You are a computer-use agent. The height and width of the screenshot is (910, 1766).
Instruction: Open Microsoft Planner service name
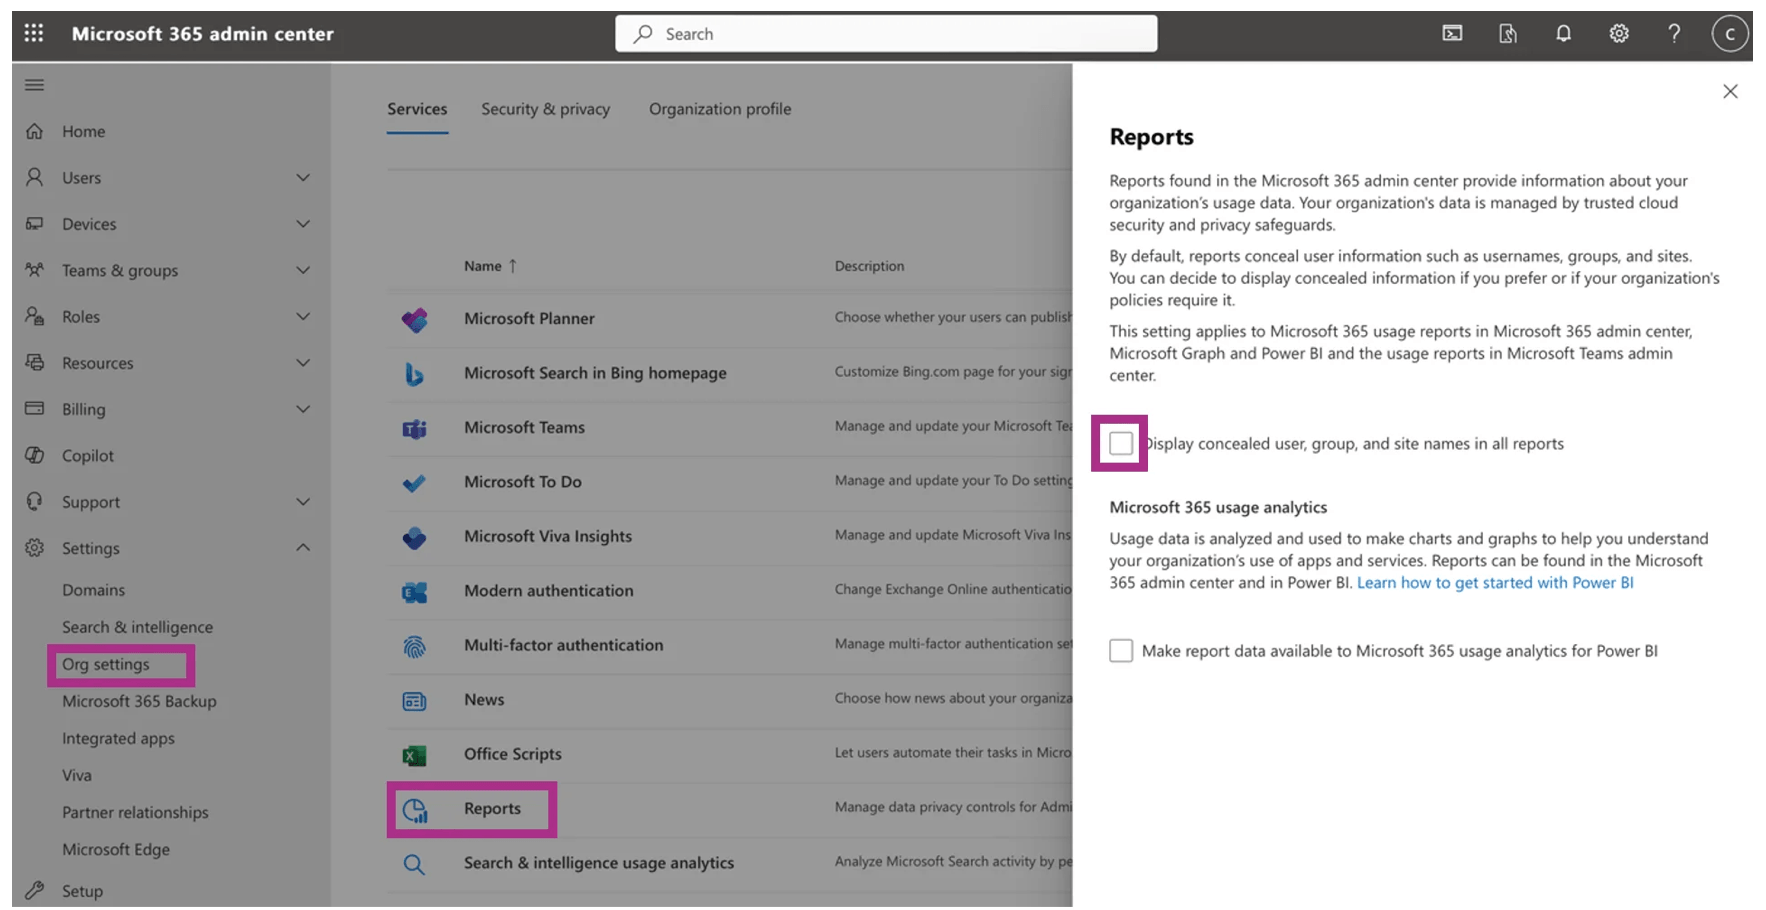coord(529,318)
